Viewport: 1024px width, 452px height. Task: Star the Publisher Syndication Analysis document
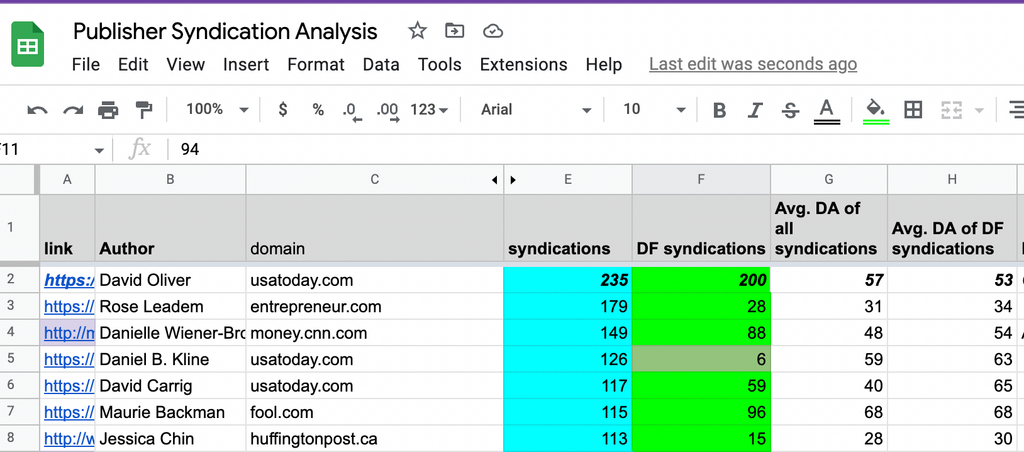tap(417, 31)
